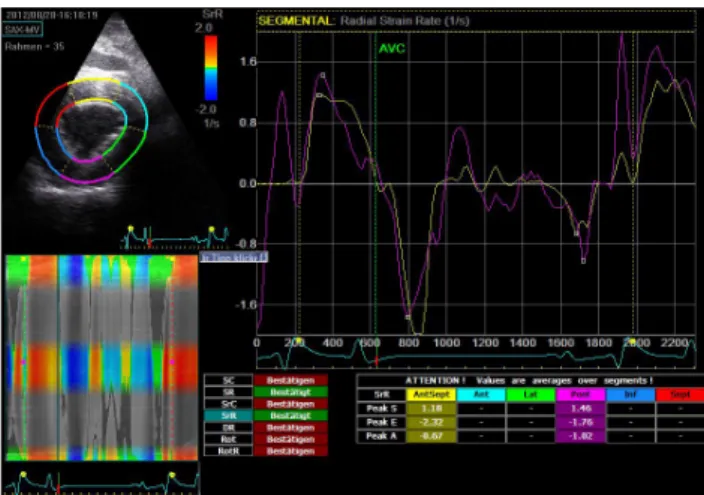Image resolution: width=704 pixels, height=495 pixels.
Task: Click the AntSept Peak S value 1.18
Action: (x=431, y=408)
